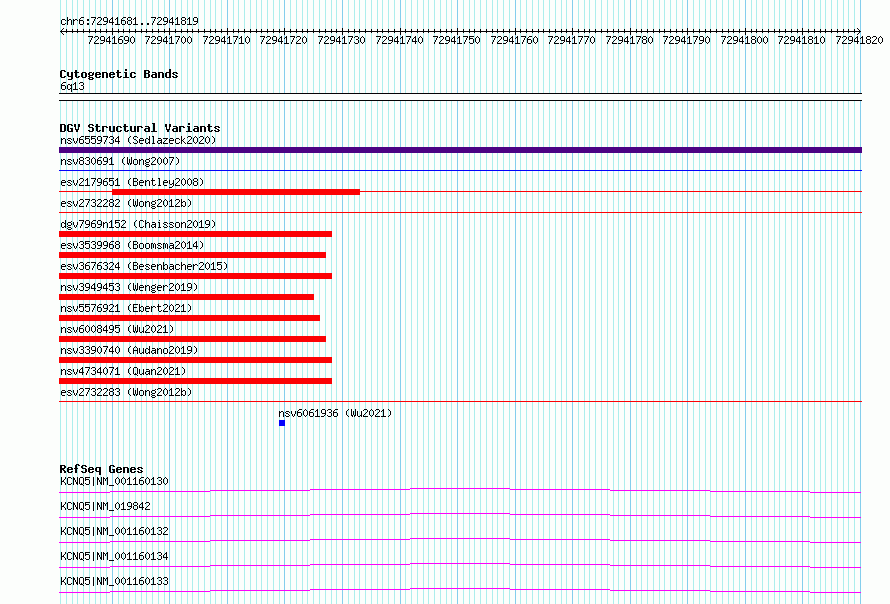This screenshot has height=604, width=890.
Task: Open the esv3539968 (Boomsma2014) variant
Action: [x=132, y=245]
